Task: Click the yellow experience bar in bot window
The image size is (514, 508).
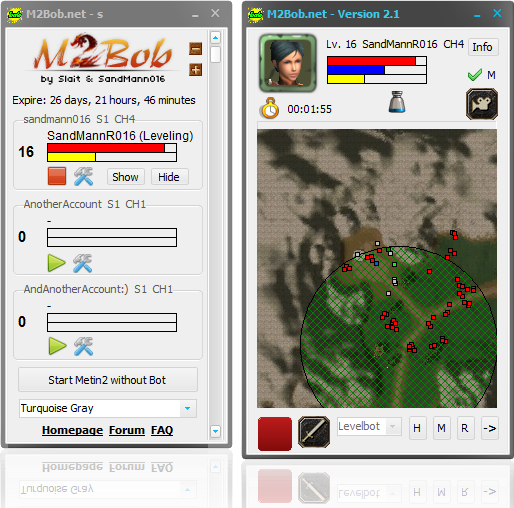Action: pyautogui.click(x=377, y=79)
